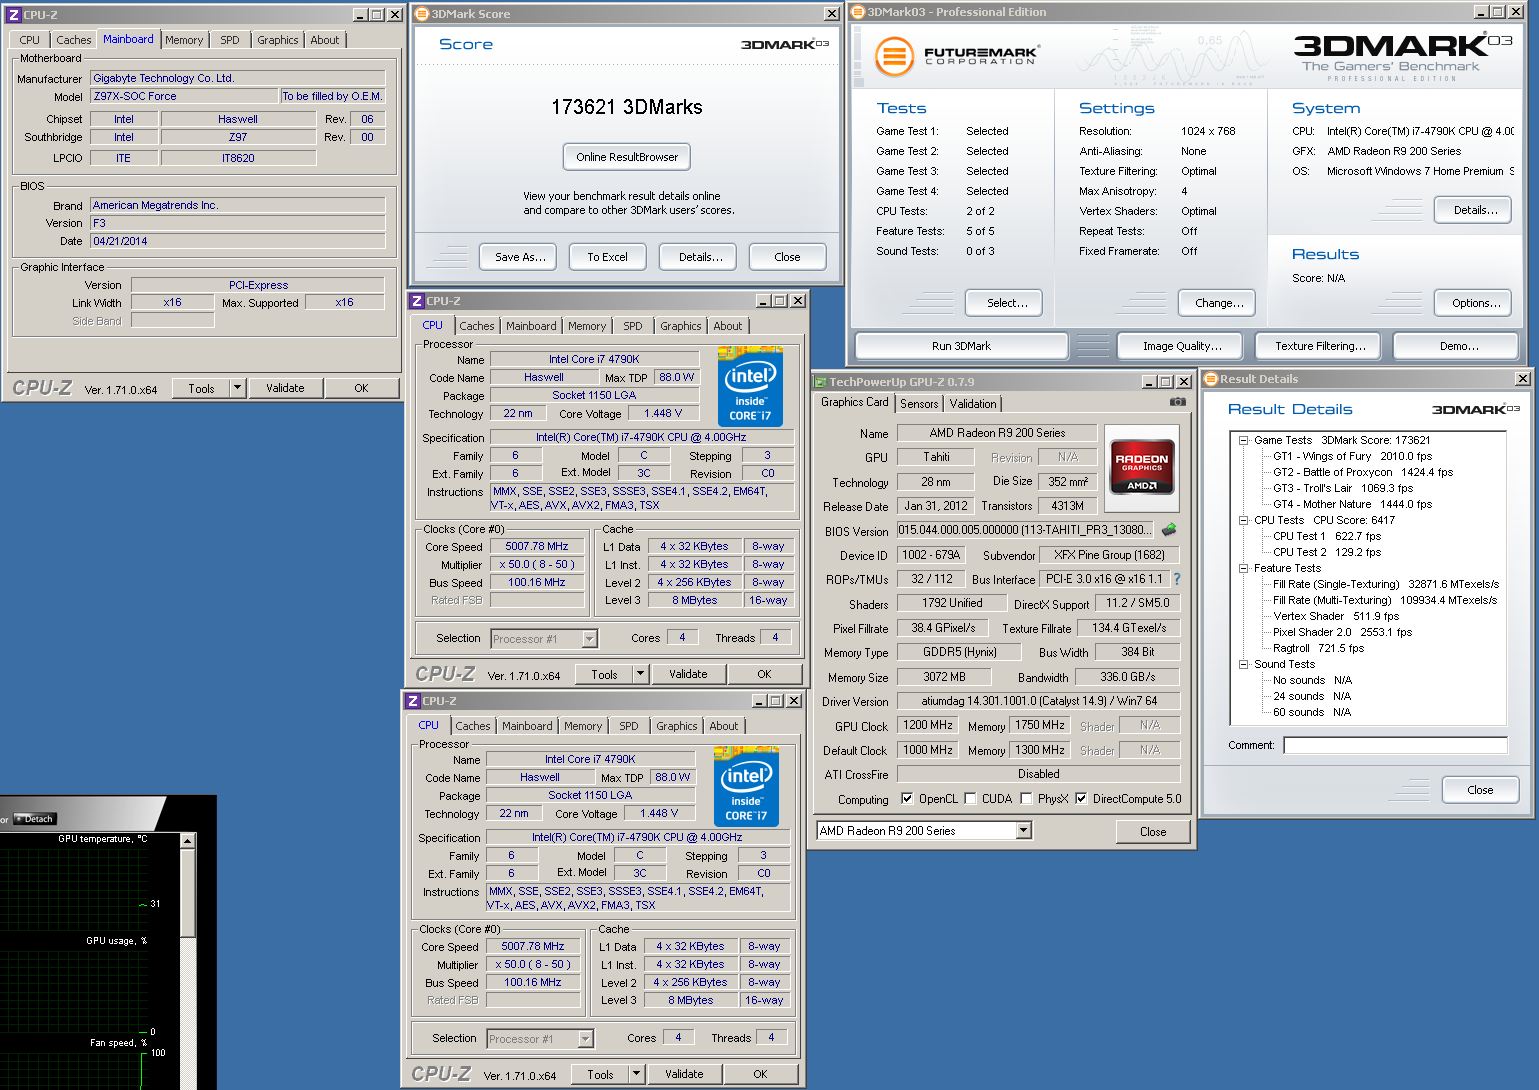Viewport: 1539px width, 1090px height.
Task: Click Close in the GPU-Z window
Action: point(1153,832)
